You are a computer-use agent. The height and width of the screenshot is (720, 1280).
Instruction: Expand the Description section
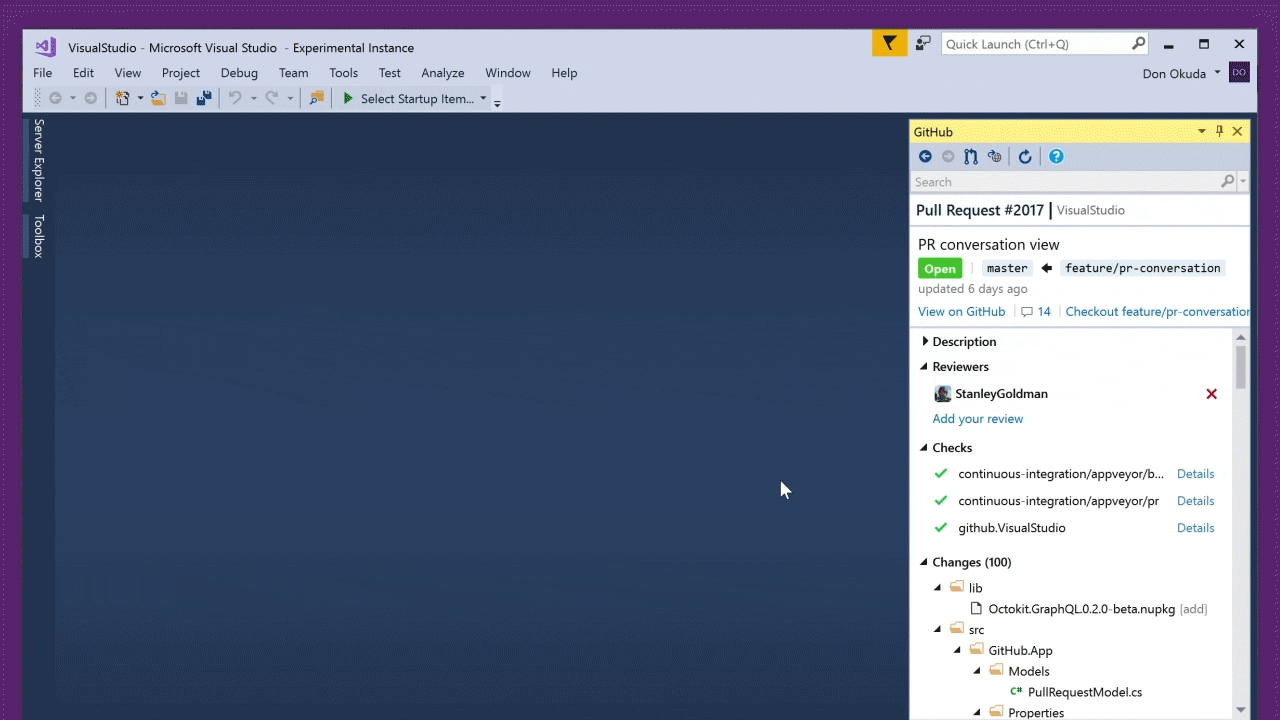pyautogui.click(x=925, y=342)
